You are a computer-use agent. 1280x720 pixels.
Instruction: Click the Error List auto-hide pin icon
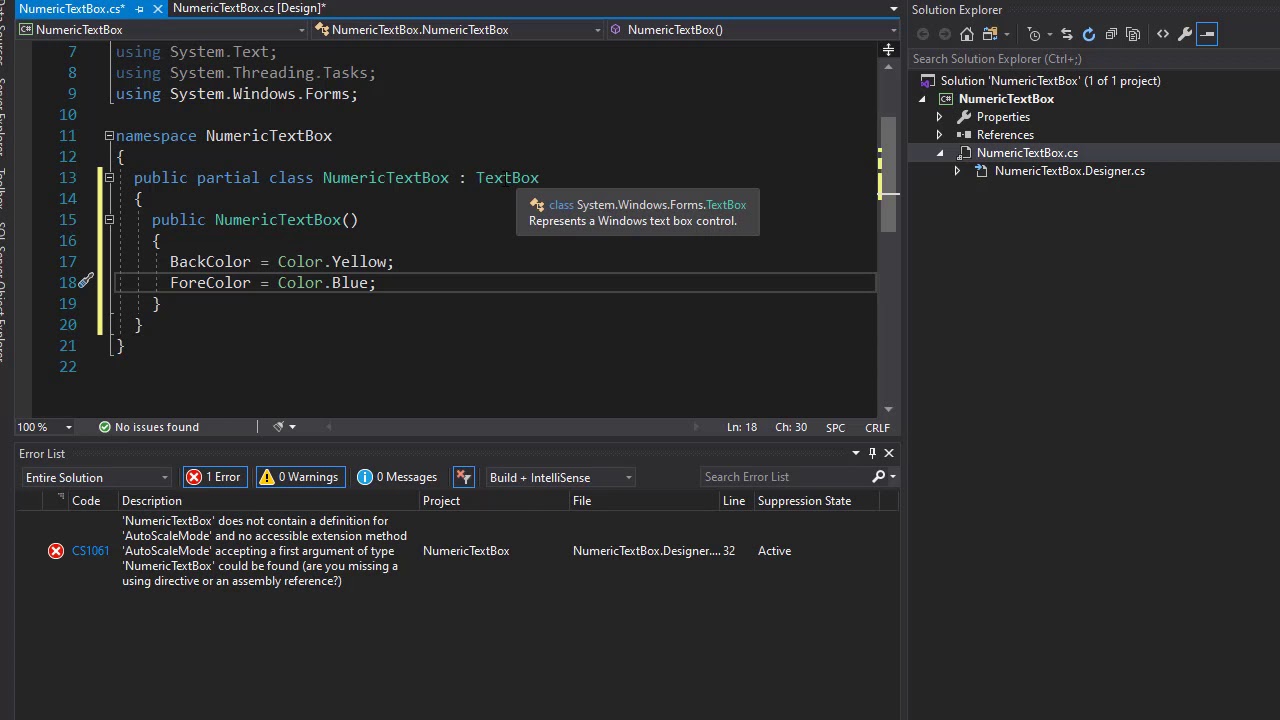click(872, 453)
